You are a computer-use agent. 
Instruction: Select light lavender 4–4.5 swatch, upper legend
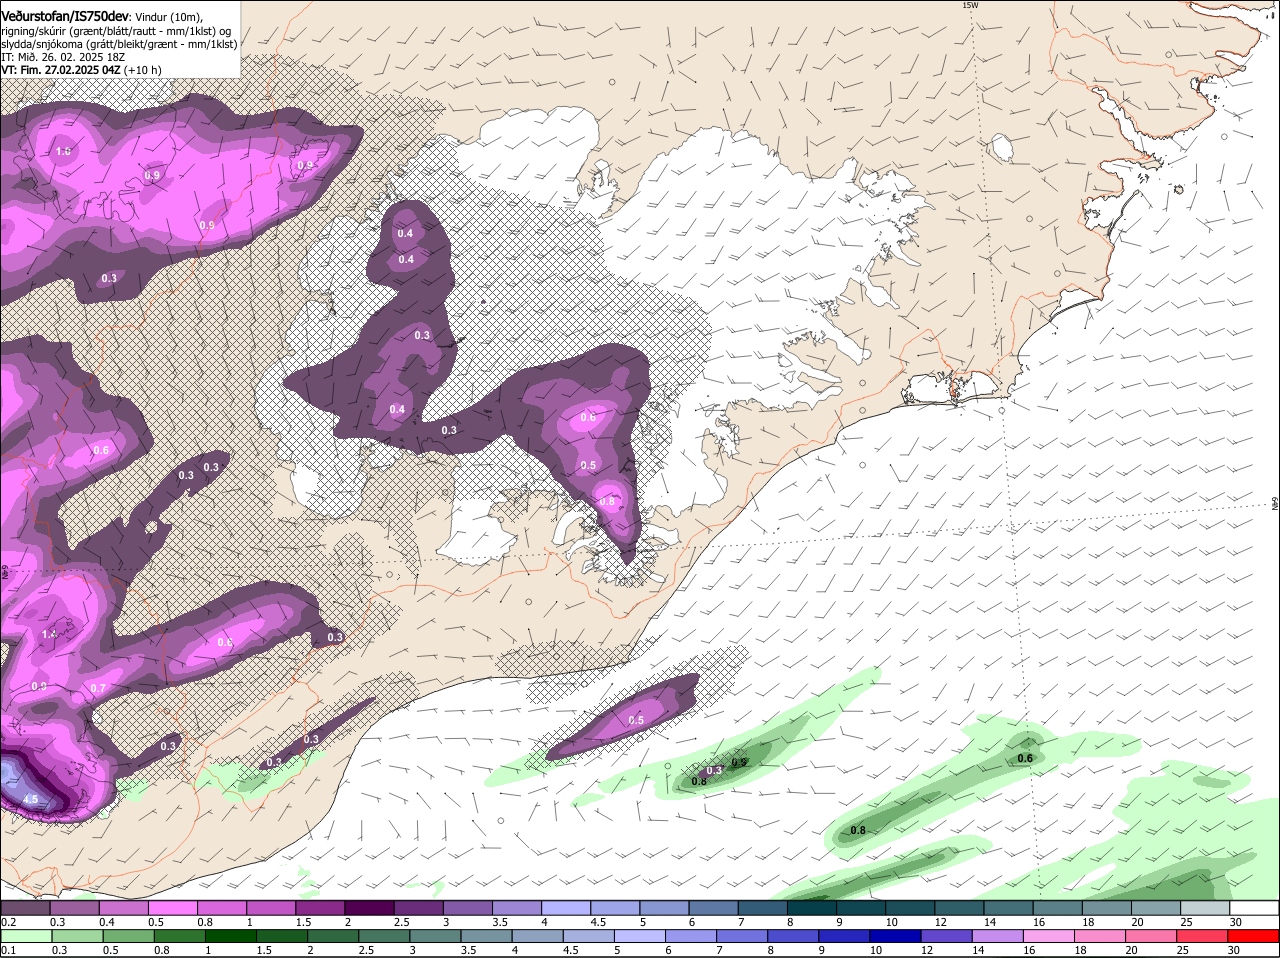567,908
